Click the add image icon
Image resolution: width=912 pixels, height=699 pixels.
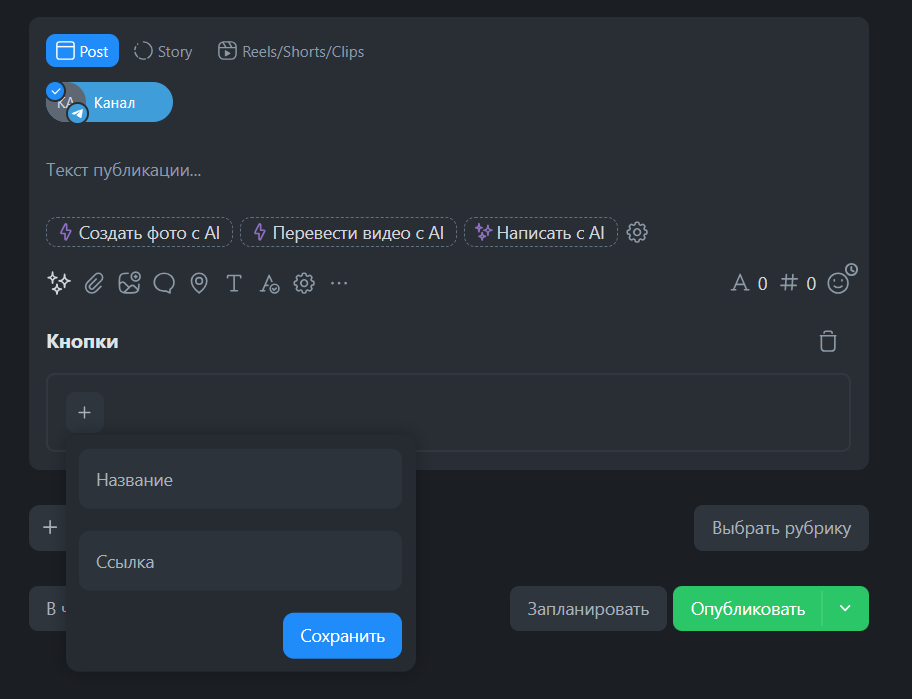pos(129,283)
